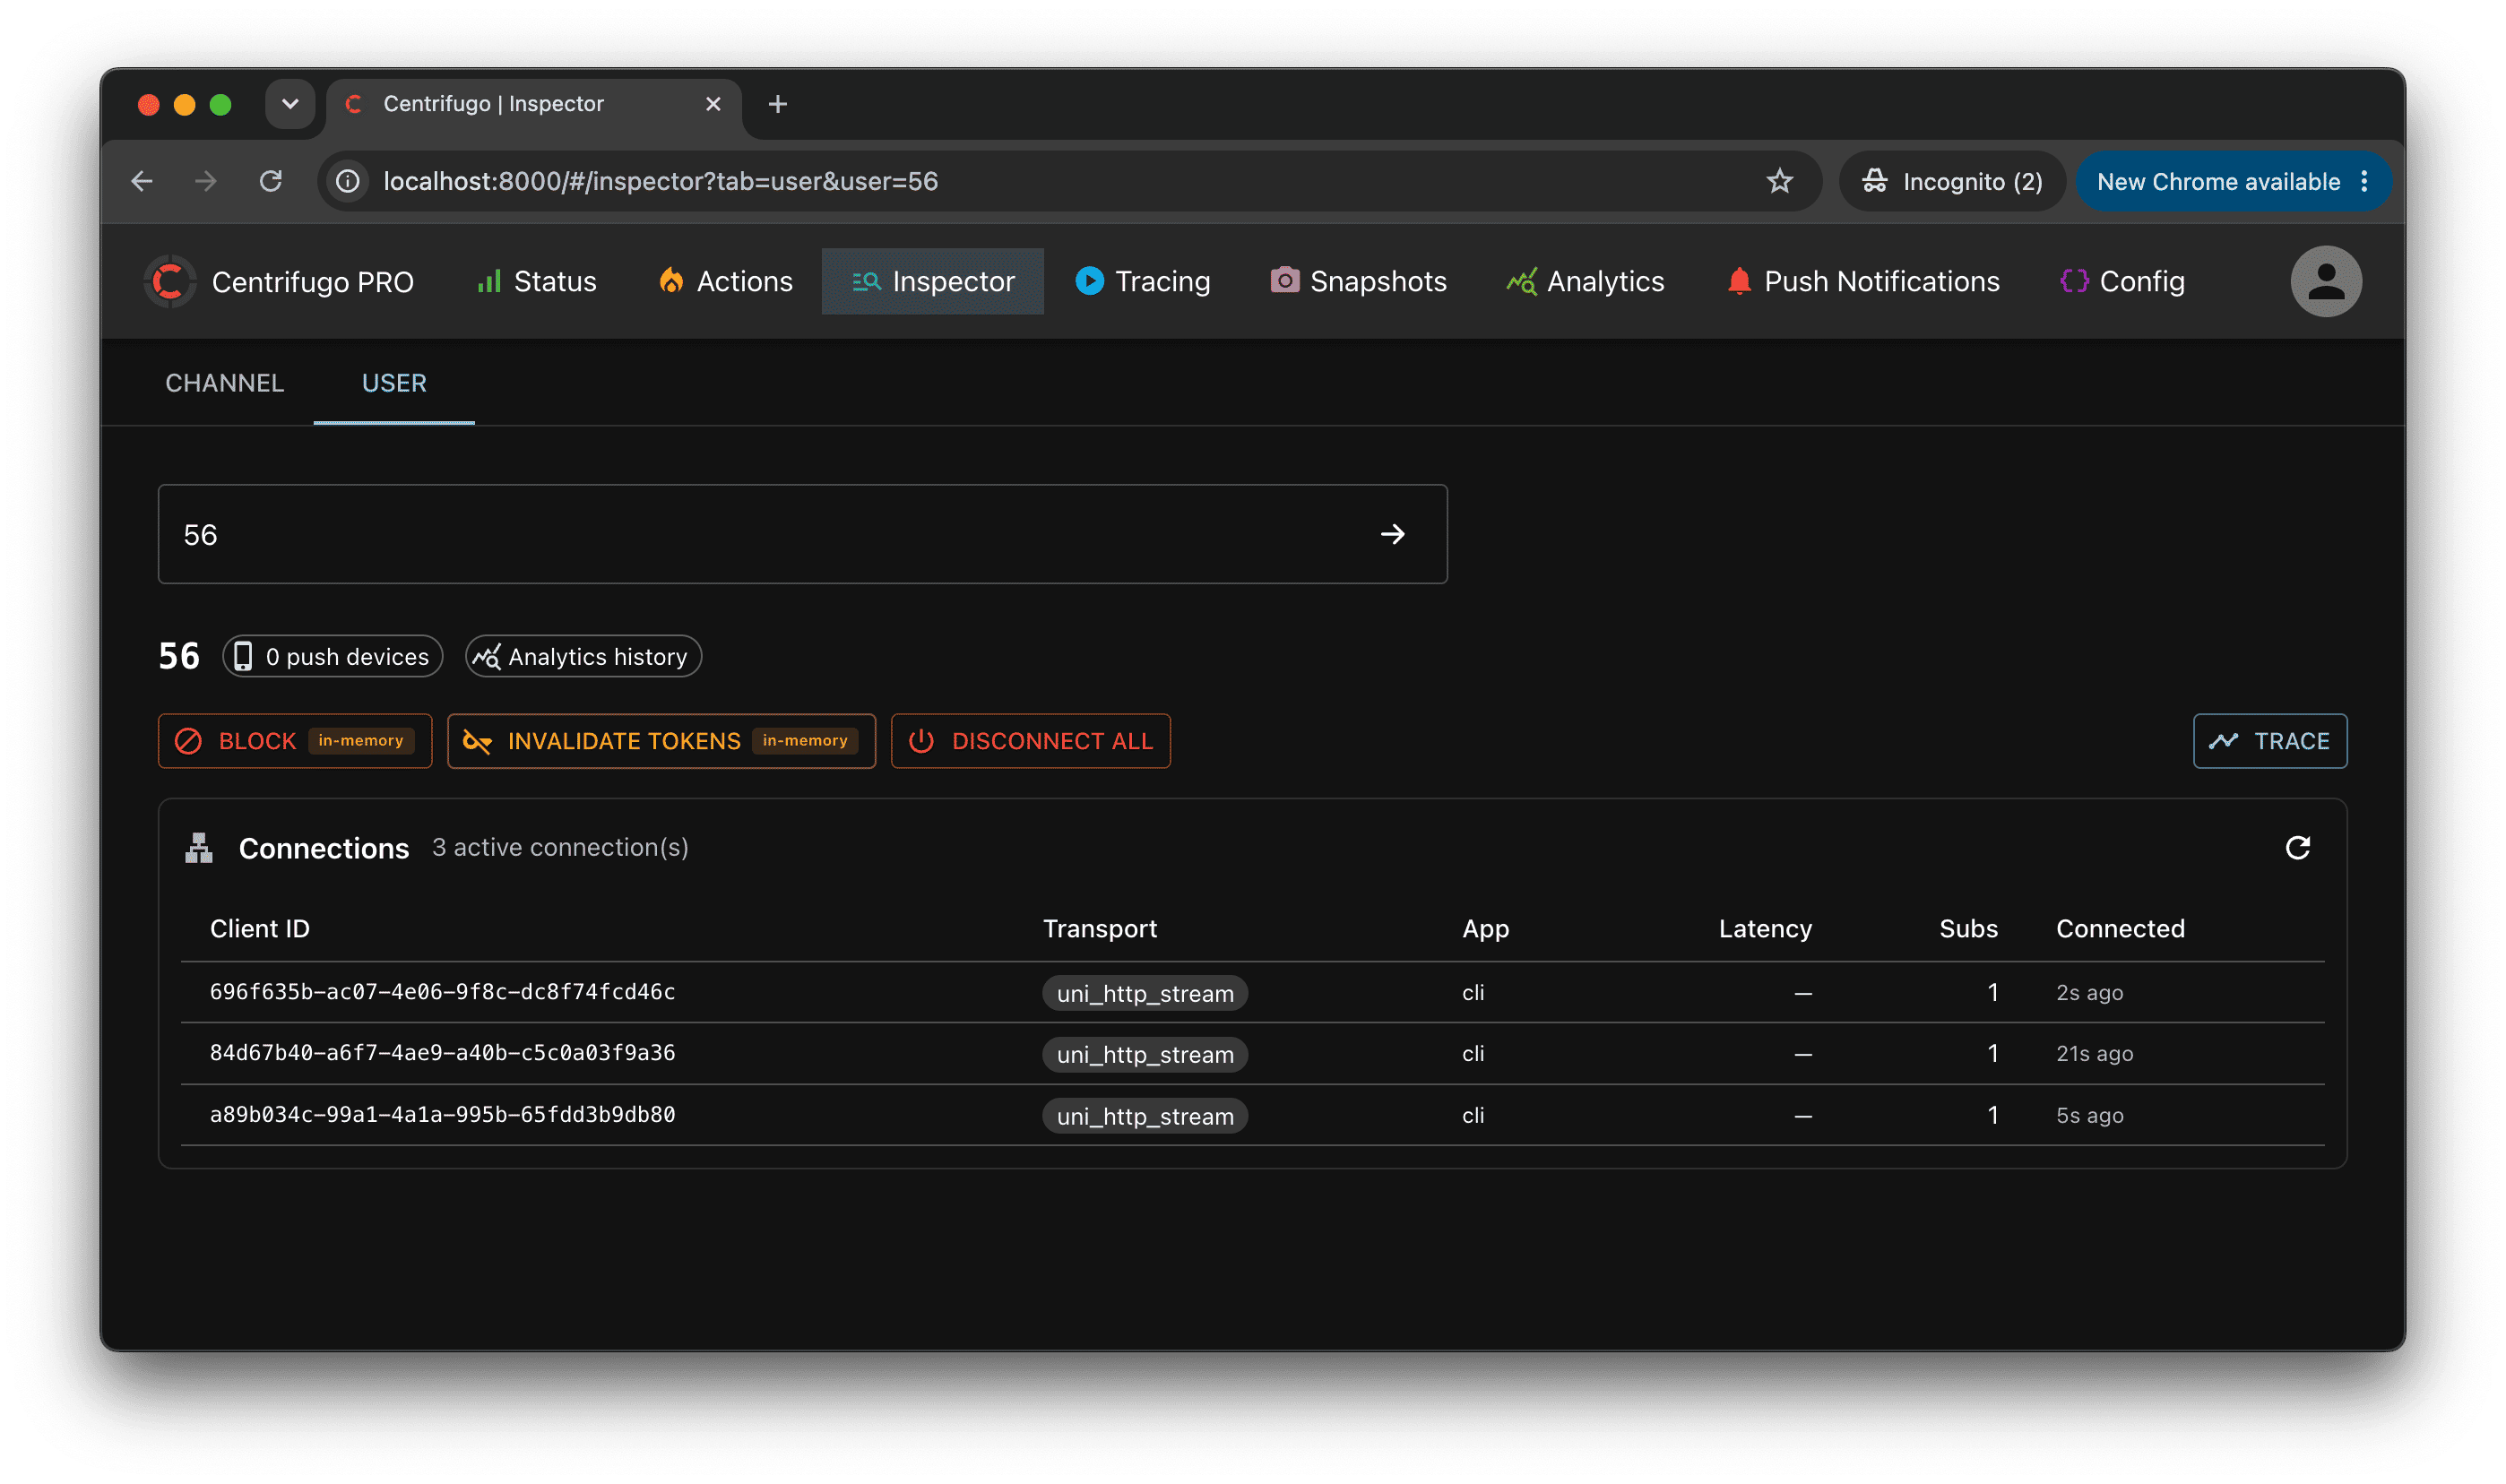This screenshot has height=1484, width=2506.
Task: Open Chrome menu from New Chrome available
Action: click(2363, 181)
